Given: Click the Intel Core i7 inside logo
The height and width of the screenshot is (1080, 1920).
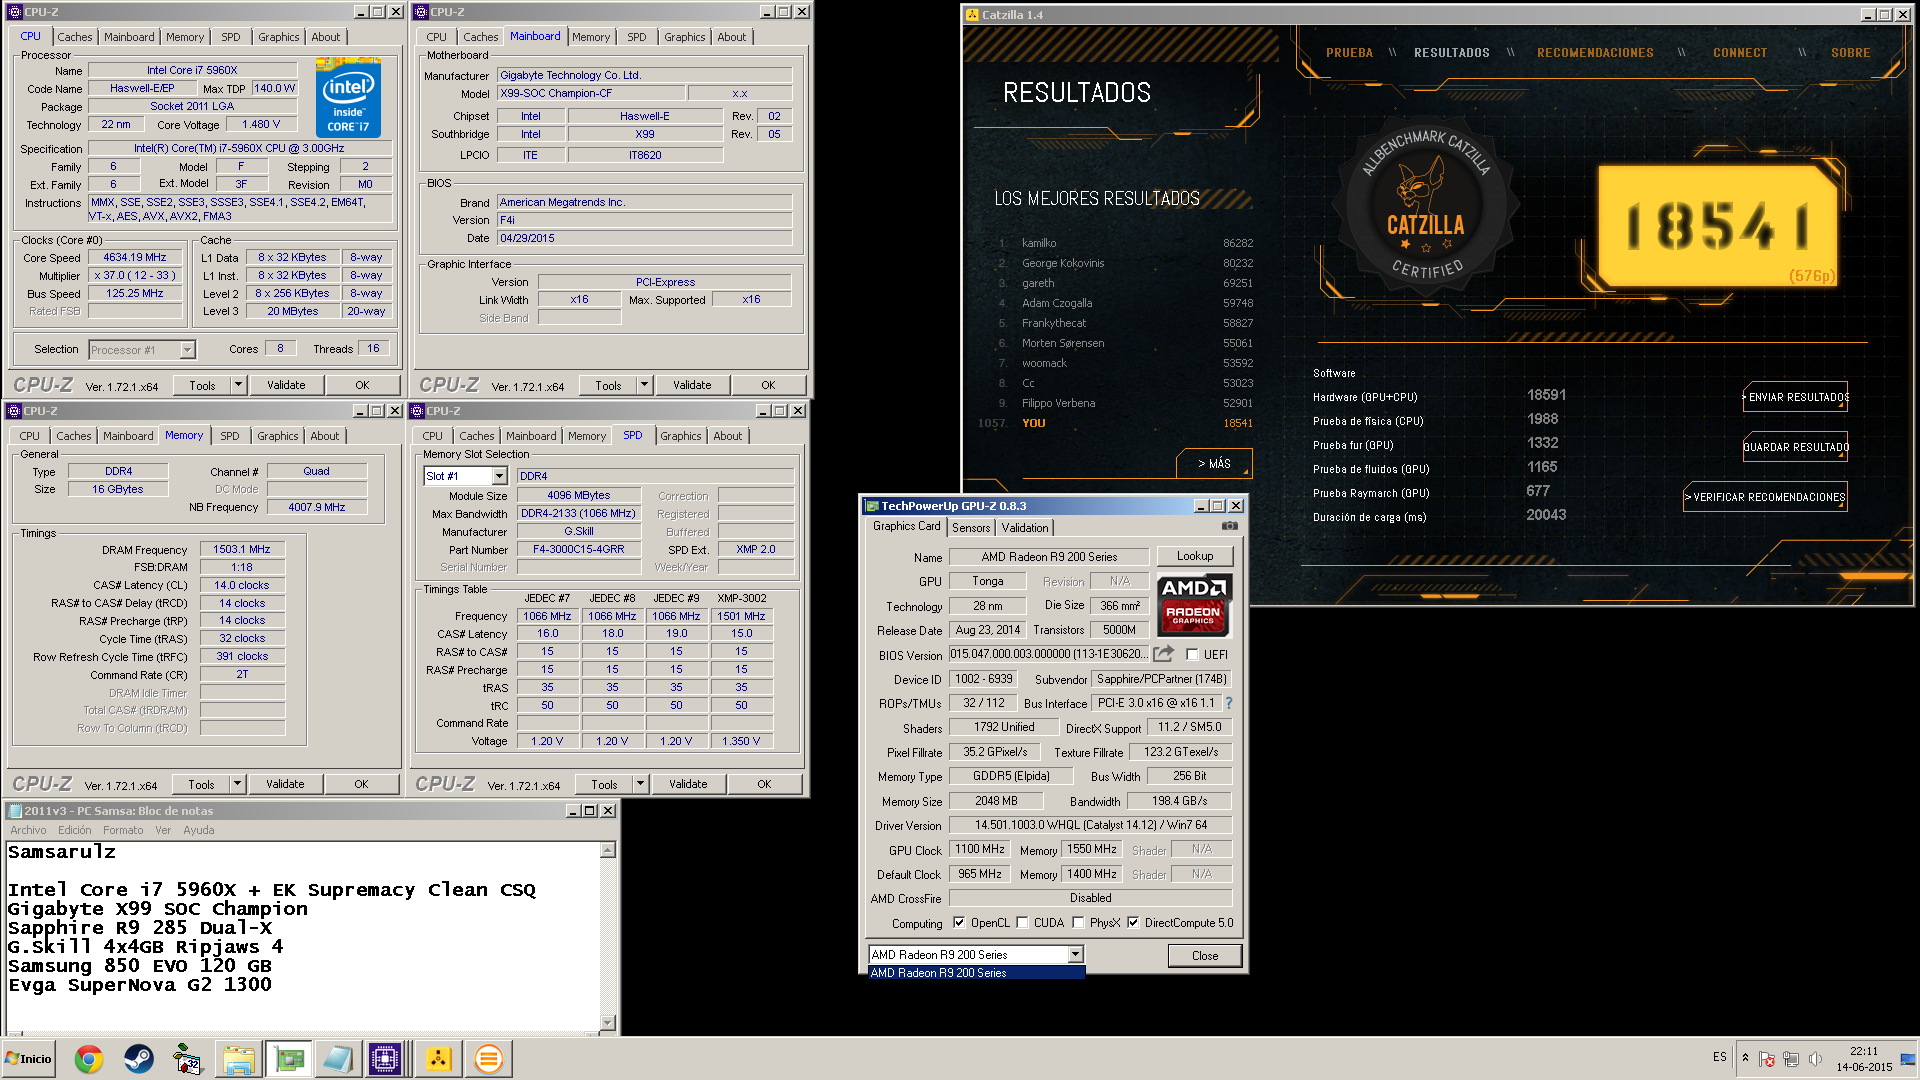Looking at the screenshot, I should (x=348, y=97).
